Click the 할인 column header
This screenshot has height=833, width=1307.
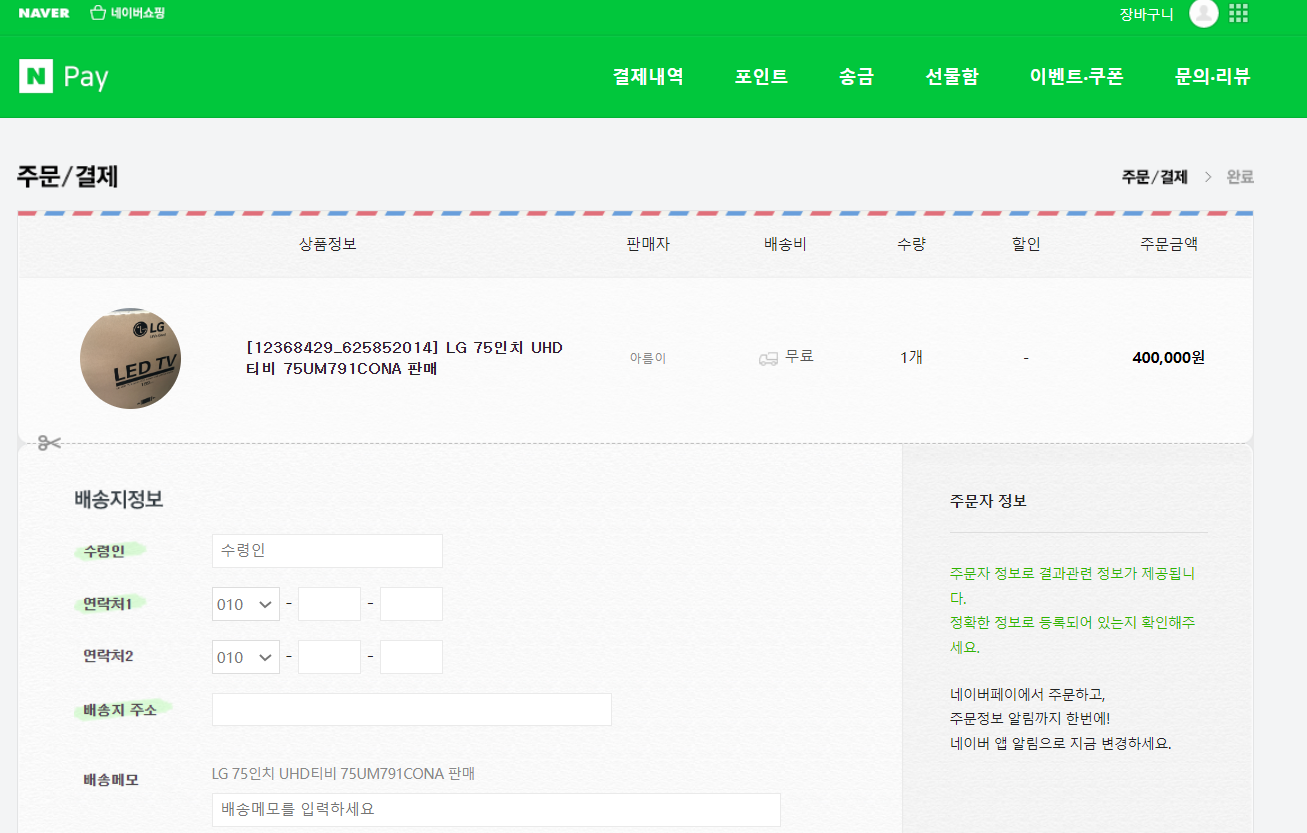(x=1026, y=244)
